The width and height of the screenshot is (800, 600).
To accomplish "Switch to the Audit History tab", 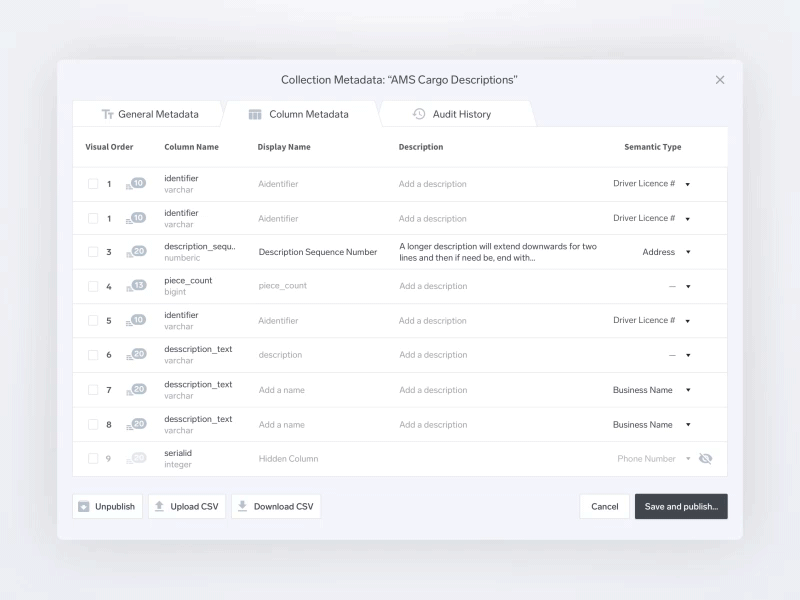I will (x=461, y=114).
